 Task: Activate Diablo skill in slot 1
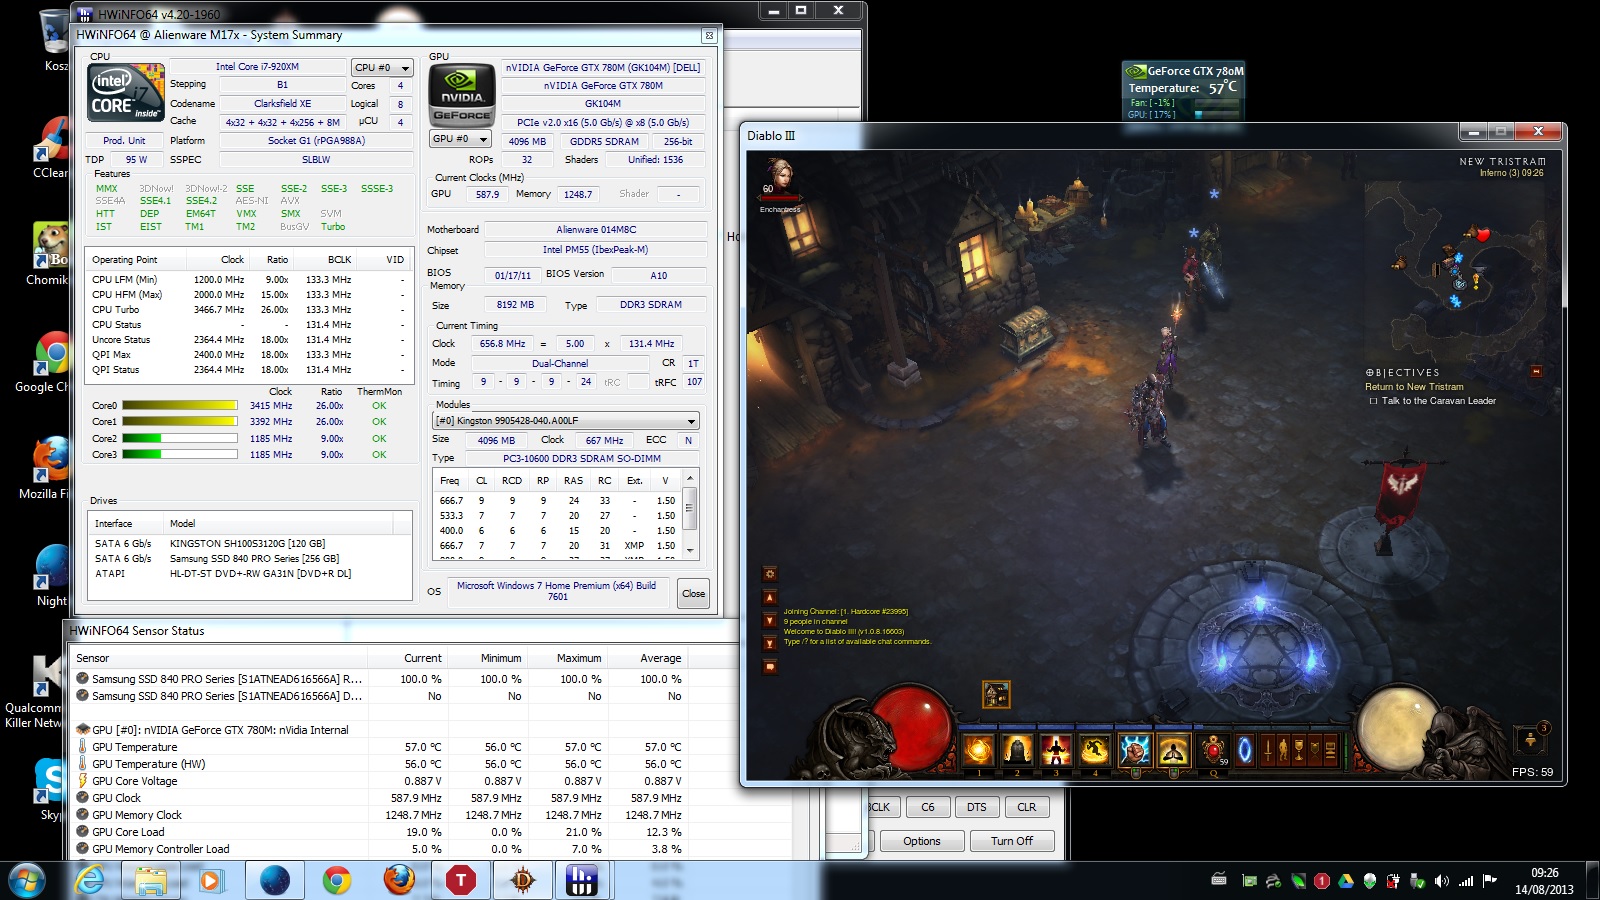click(978, 749)
